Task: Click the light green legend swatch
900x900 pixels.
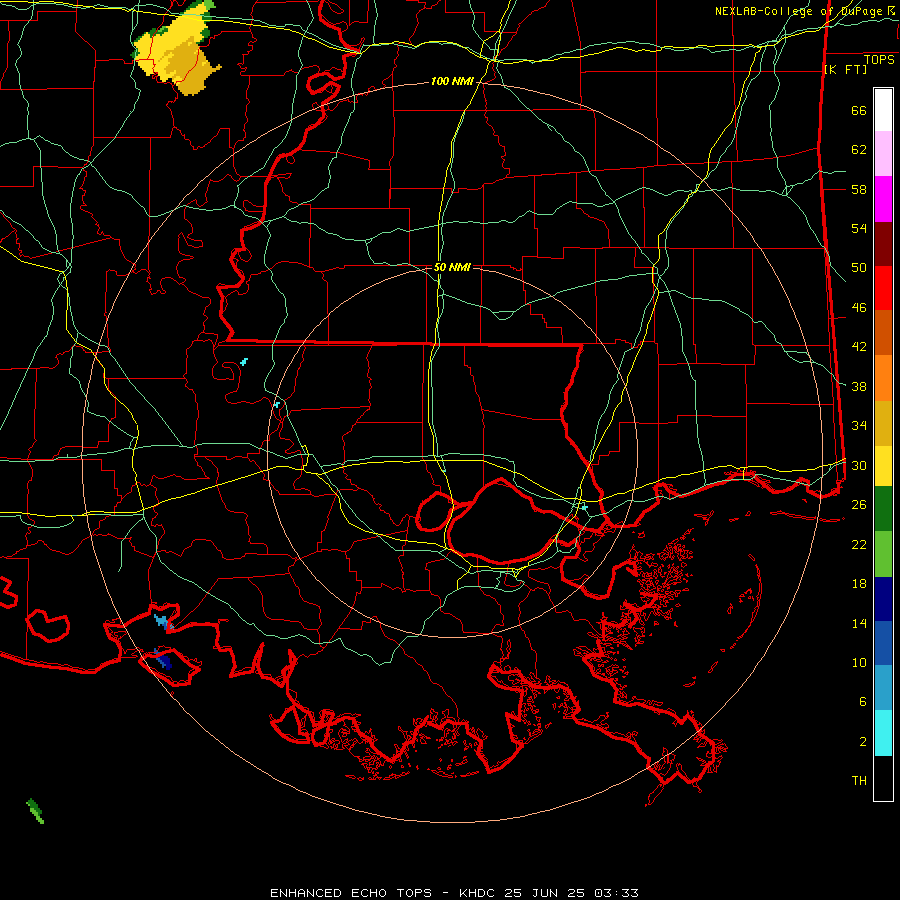Action: [883, 553]
